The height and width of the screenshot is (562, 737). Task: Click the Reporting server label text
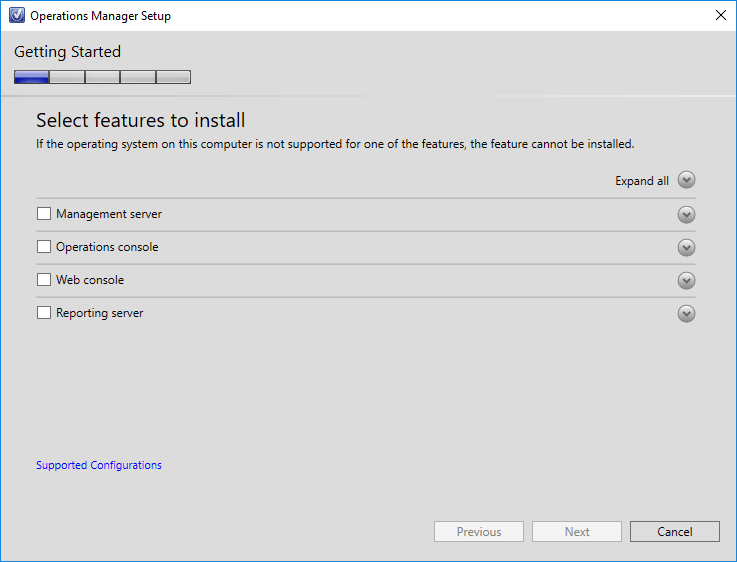click(x=99, y=313)
